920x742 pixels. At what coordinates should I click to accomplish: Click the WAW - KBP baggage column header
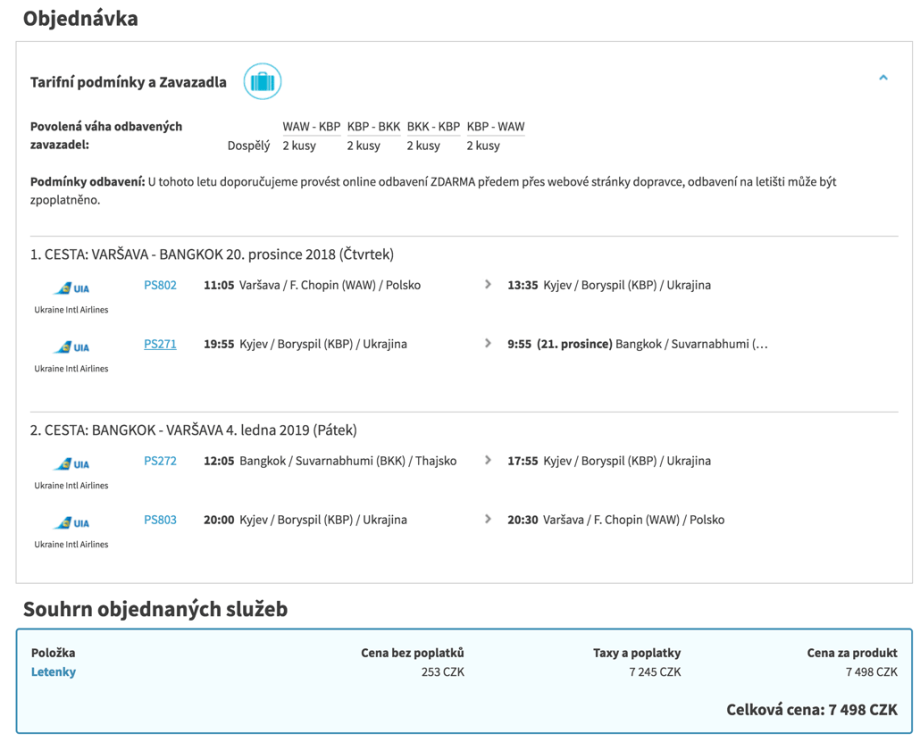(311, 127)
